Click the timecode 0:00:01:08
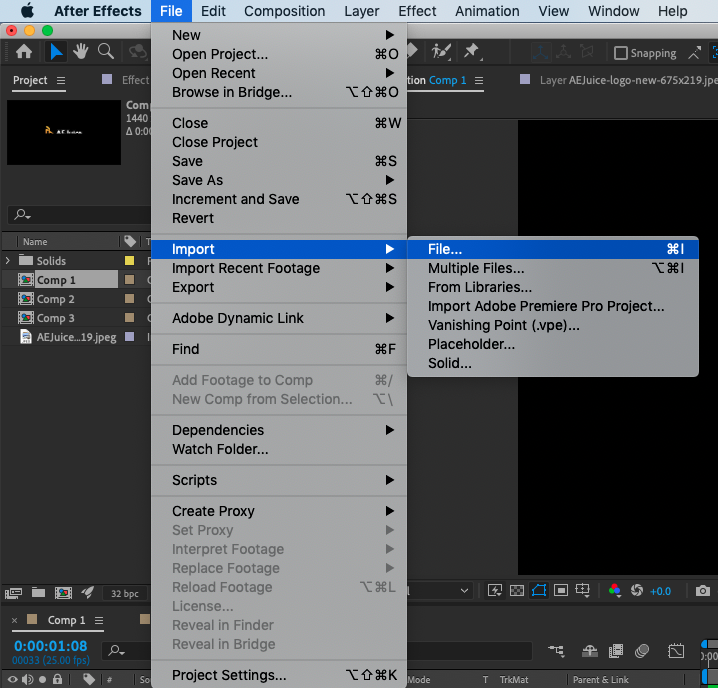 (x=50, y=646)
